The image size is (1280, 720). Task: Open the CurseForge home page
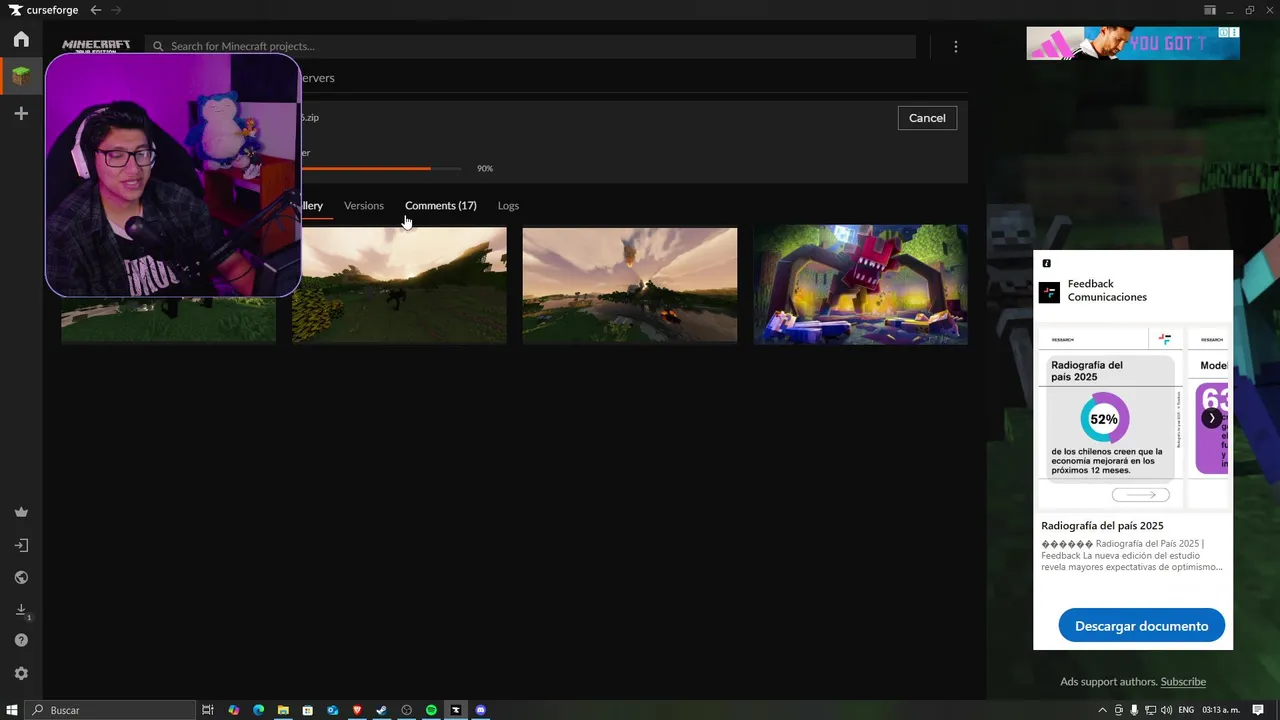coord(21,40)
